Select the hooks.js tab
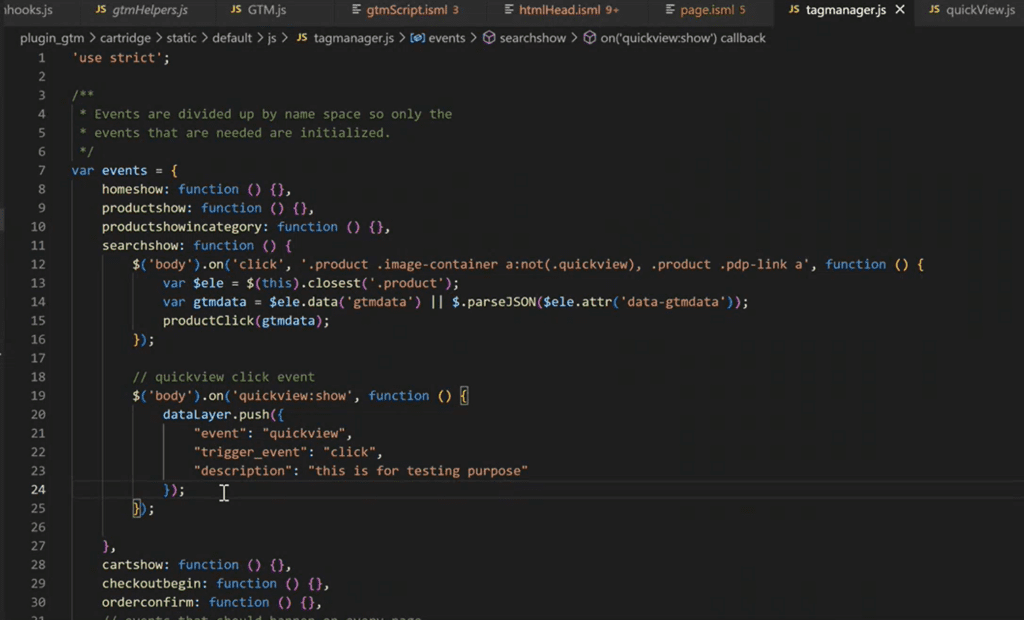The width and height of the screenshot is (1024, 620). 30,10
